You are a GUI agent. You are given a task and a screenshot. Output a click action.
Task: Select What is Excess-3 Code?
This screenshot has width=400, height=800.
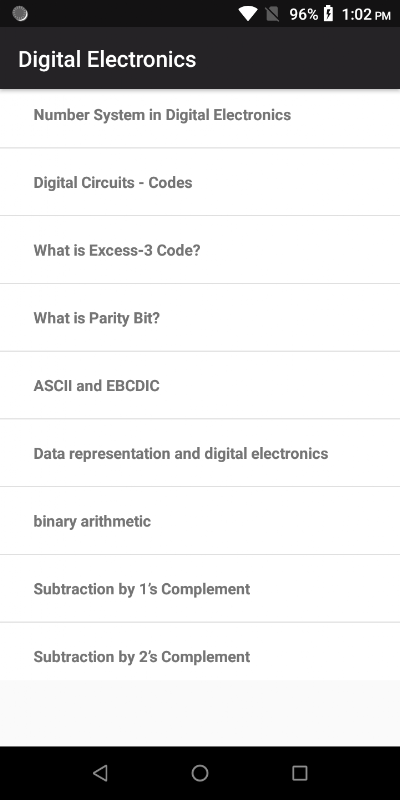[x=200, y=250]
